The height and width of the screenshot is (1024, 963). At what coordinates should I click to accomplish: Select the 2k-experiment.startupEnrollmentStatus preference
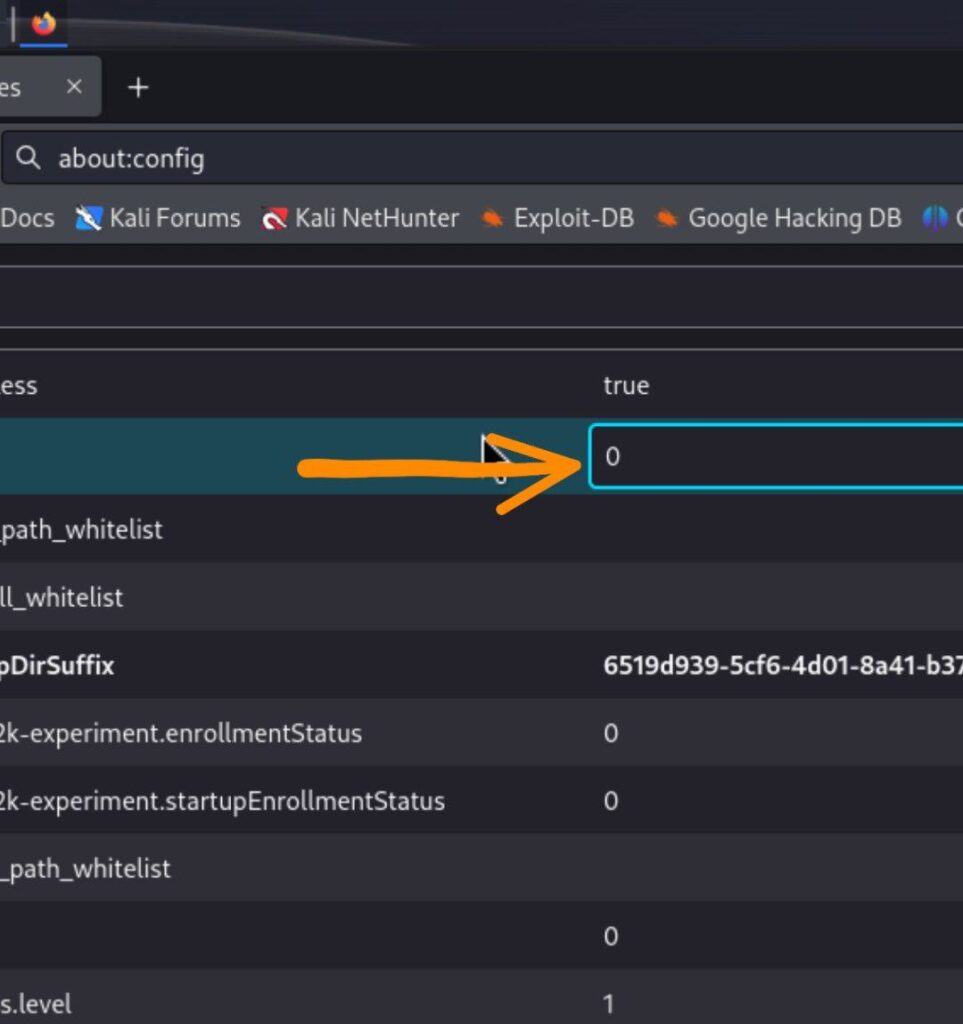click(x=222, y=801)
